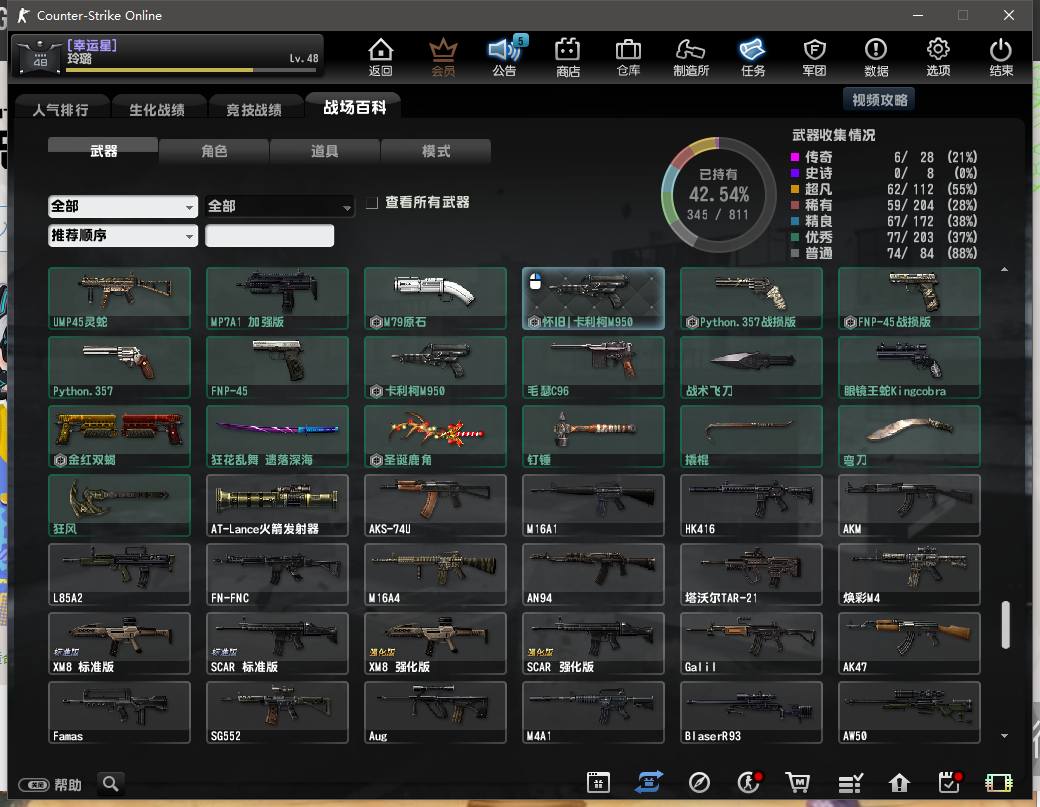Open the 商店 shop icon
The width and height of the screenshot is (1040, 807).
click(x=567, y=57)
